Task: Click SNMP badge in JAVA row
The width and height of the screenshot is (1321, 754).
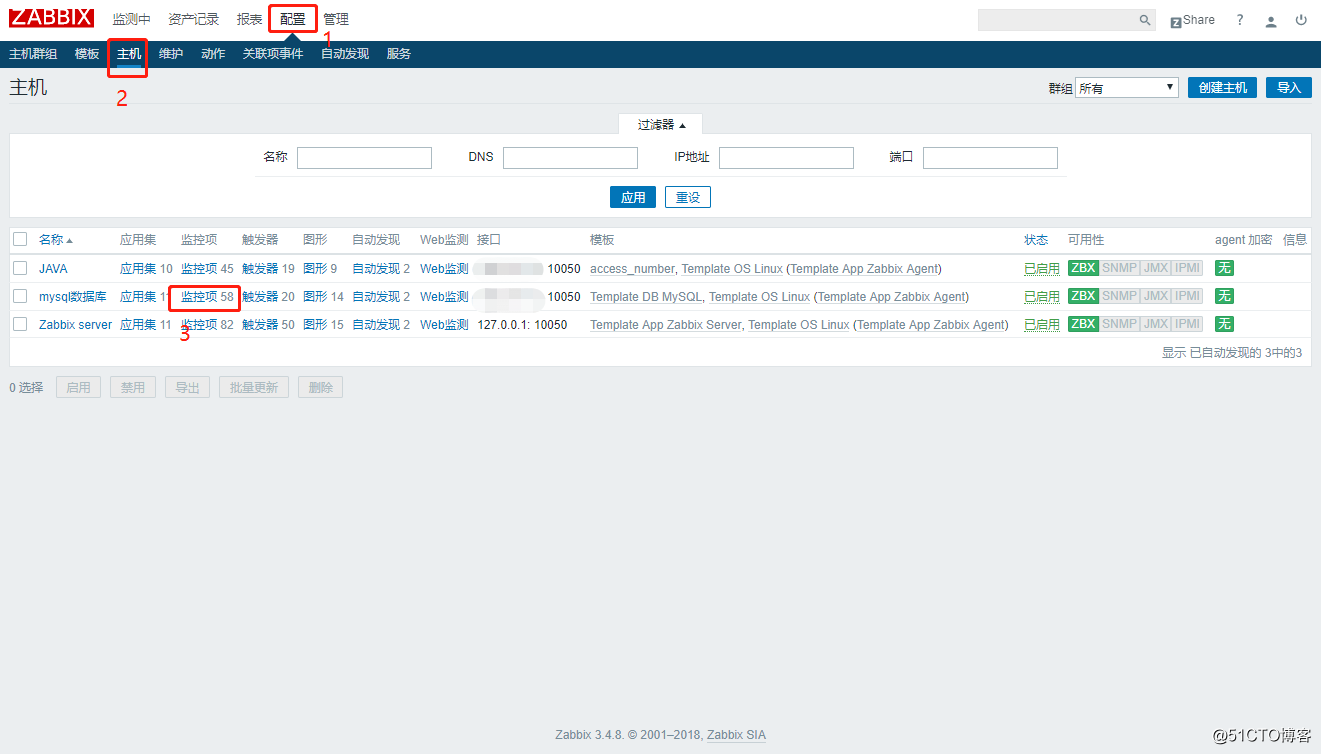Action: (x=1119, y=268)
